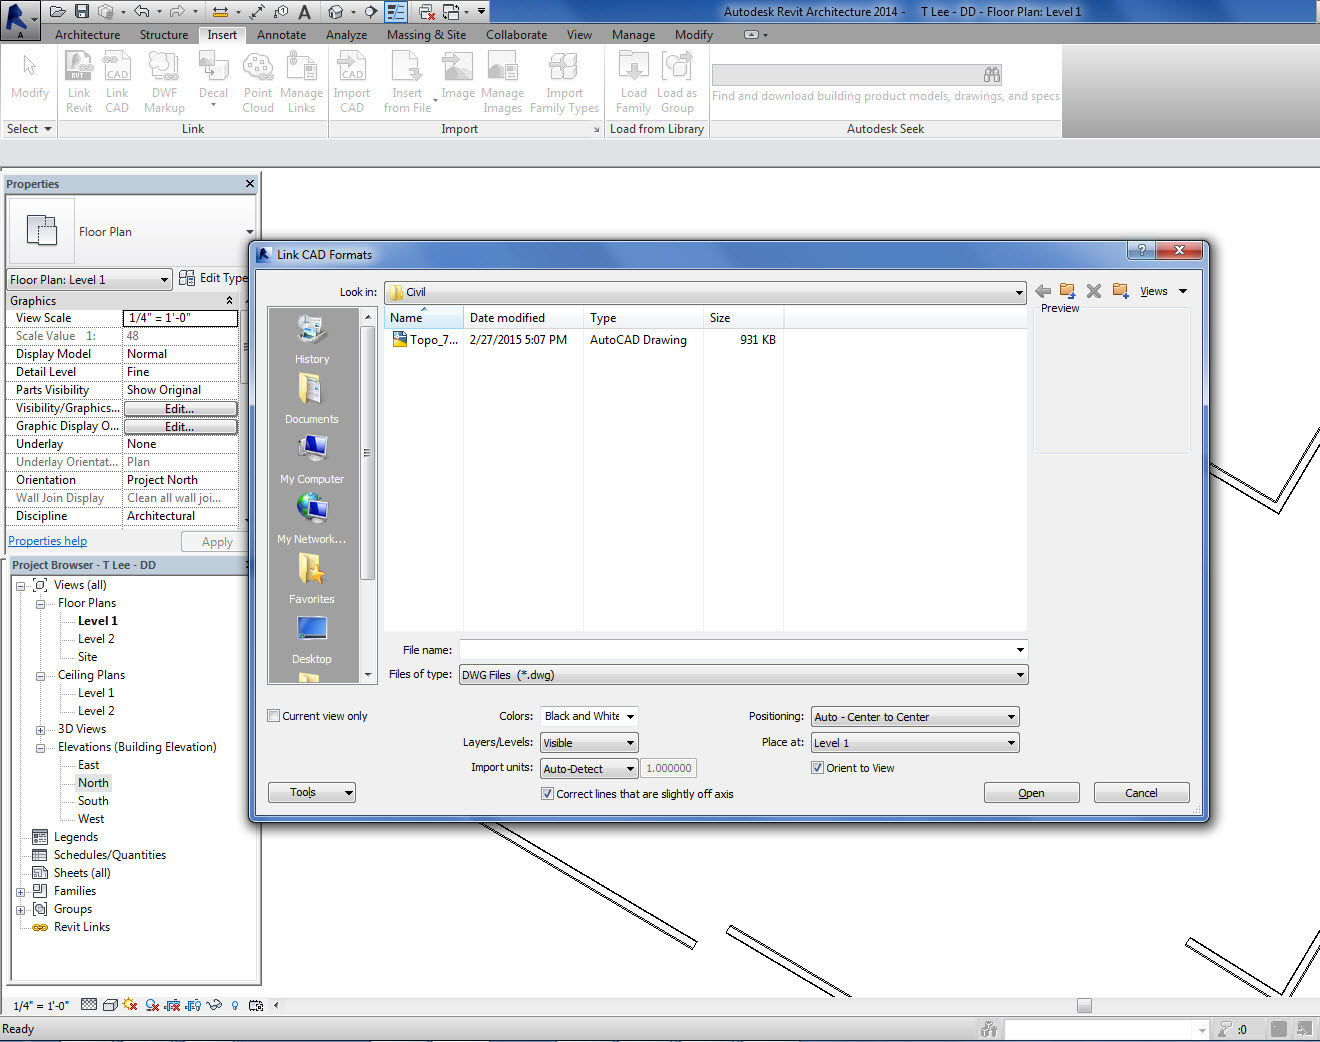Image resolution: width=1320 pixels, height=1042 pixels.
Task: Open the Positioning dropdown
Action: [x=915, y=717]
